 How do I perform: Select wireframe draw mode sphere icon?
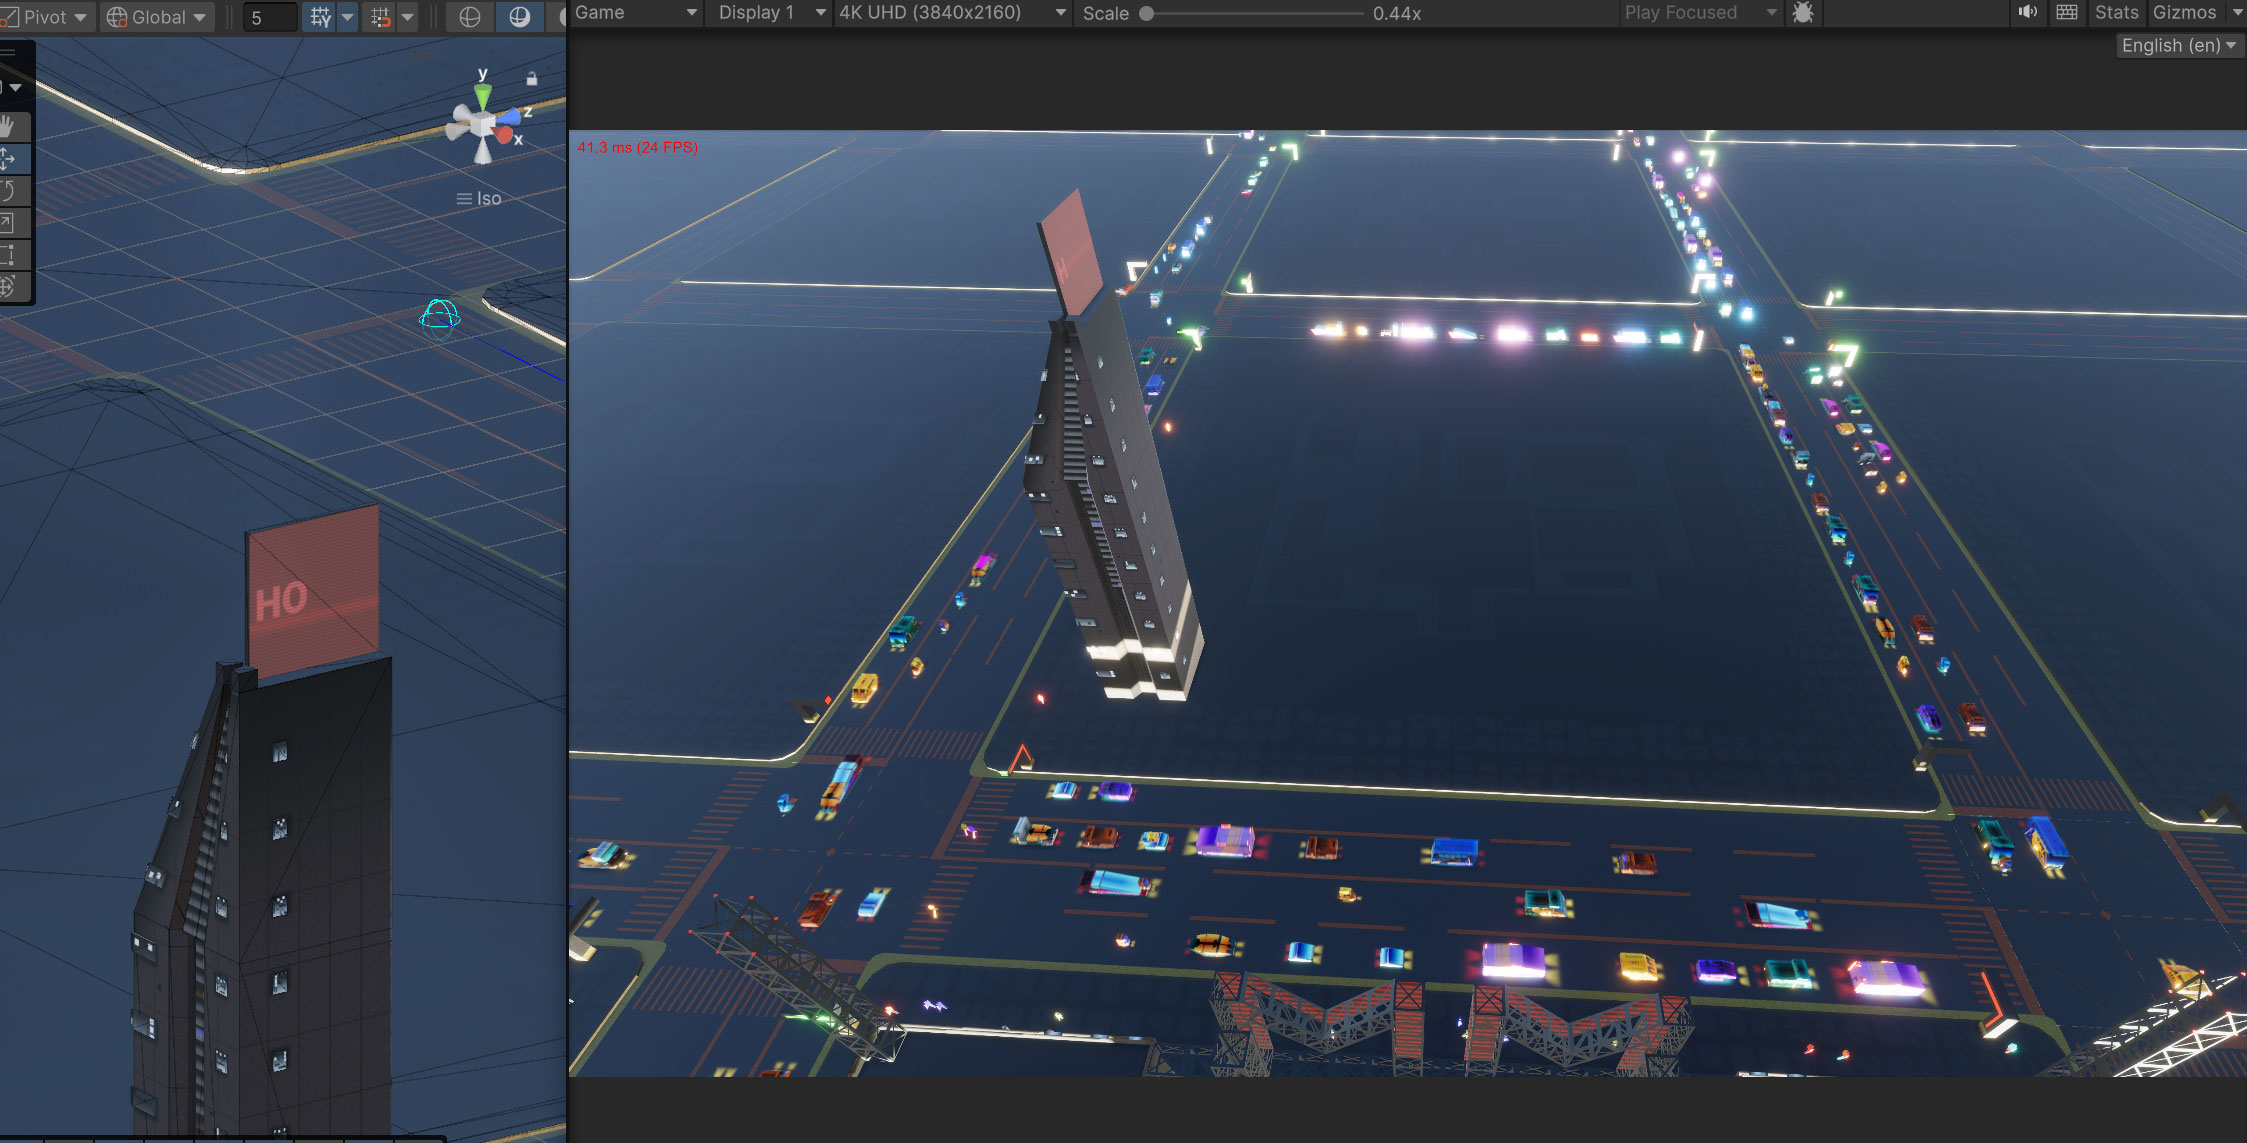click(x=469, y=17)
